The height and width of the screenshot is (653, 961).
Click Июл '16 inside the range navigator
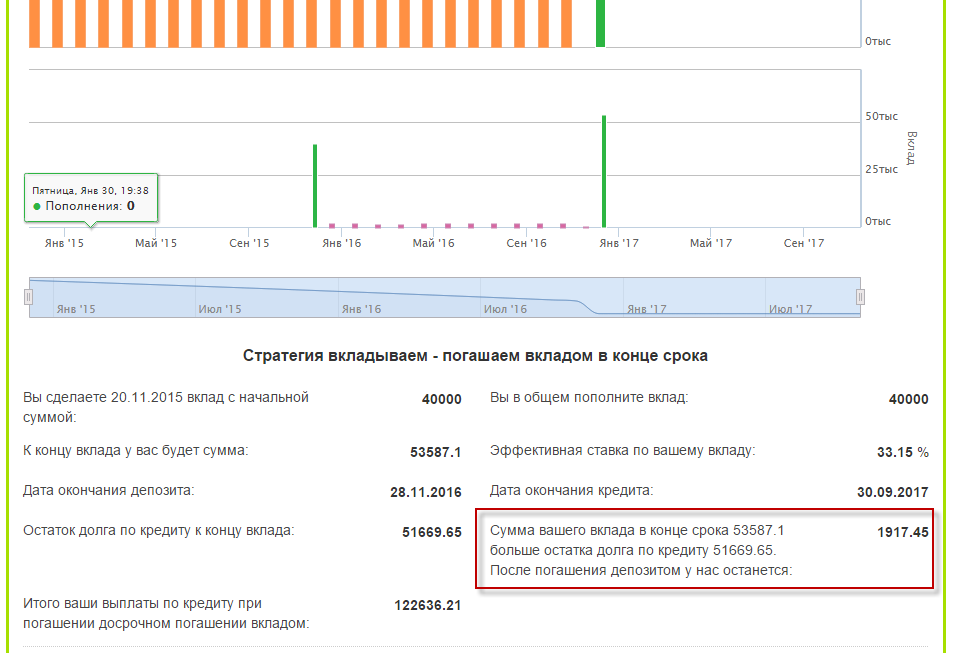506,309
